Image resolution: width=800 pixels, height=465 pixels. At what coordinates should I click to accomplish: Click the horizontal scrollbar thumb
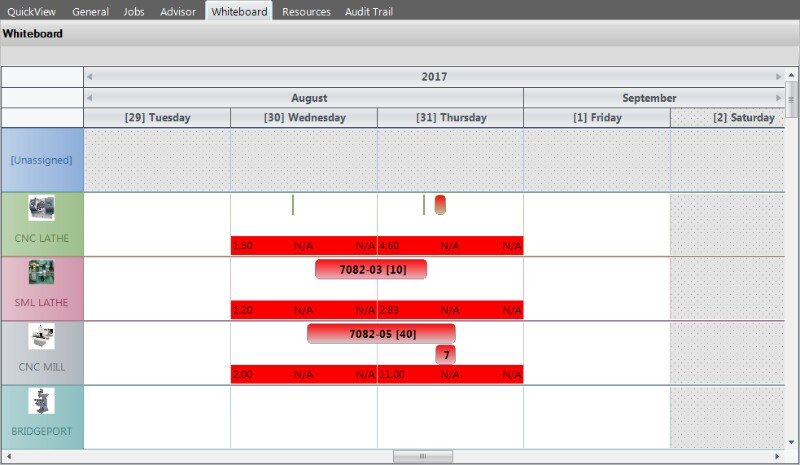(422, 456)
